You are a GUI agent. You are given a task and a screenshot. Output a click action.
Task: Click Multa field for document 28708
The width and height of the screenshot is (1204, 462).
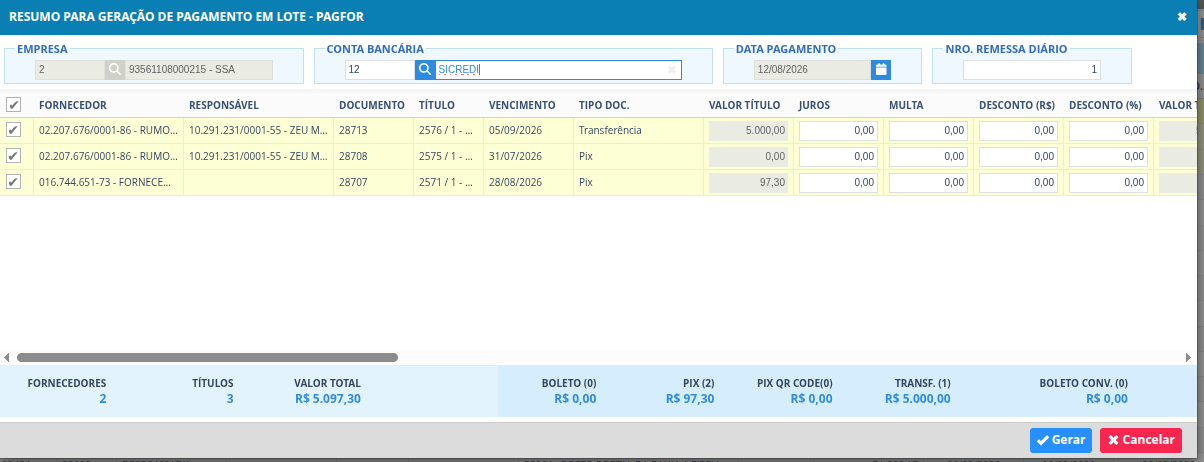pos(928,156)
